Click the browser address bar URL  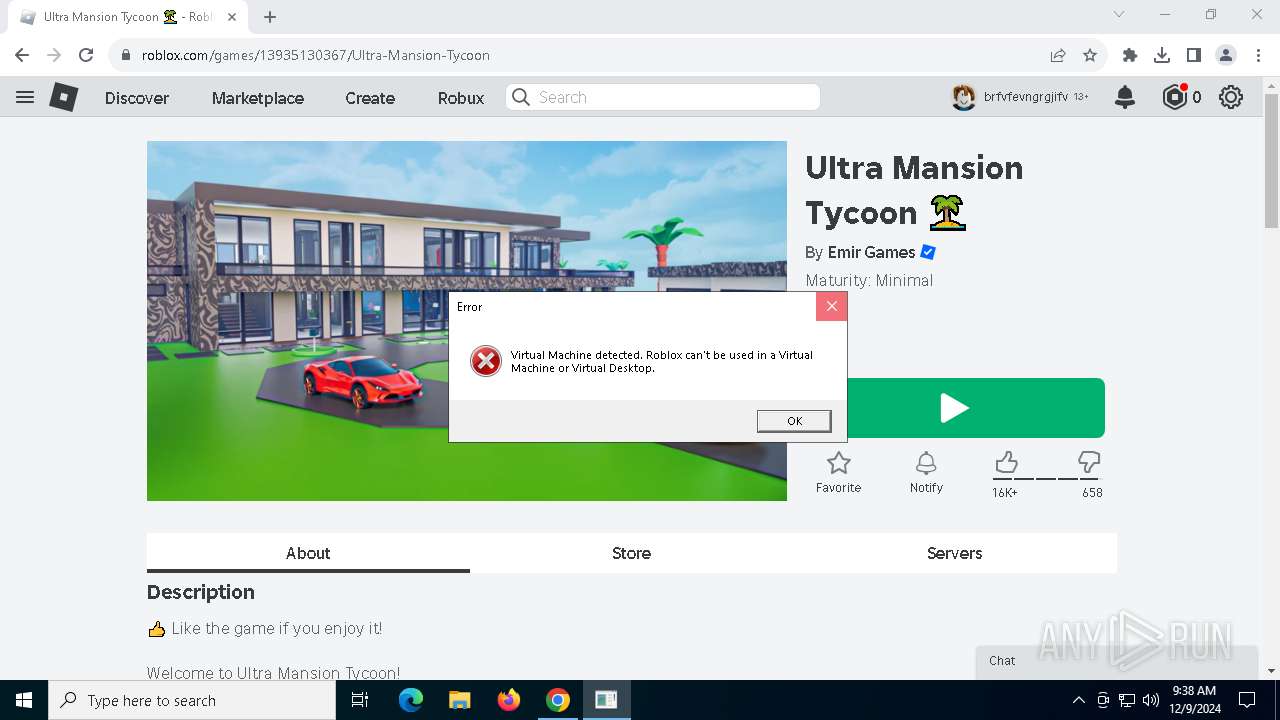point(316,55)
